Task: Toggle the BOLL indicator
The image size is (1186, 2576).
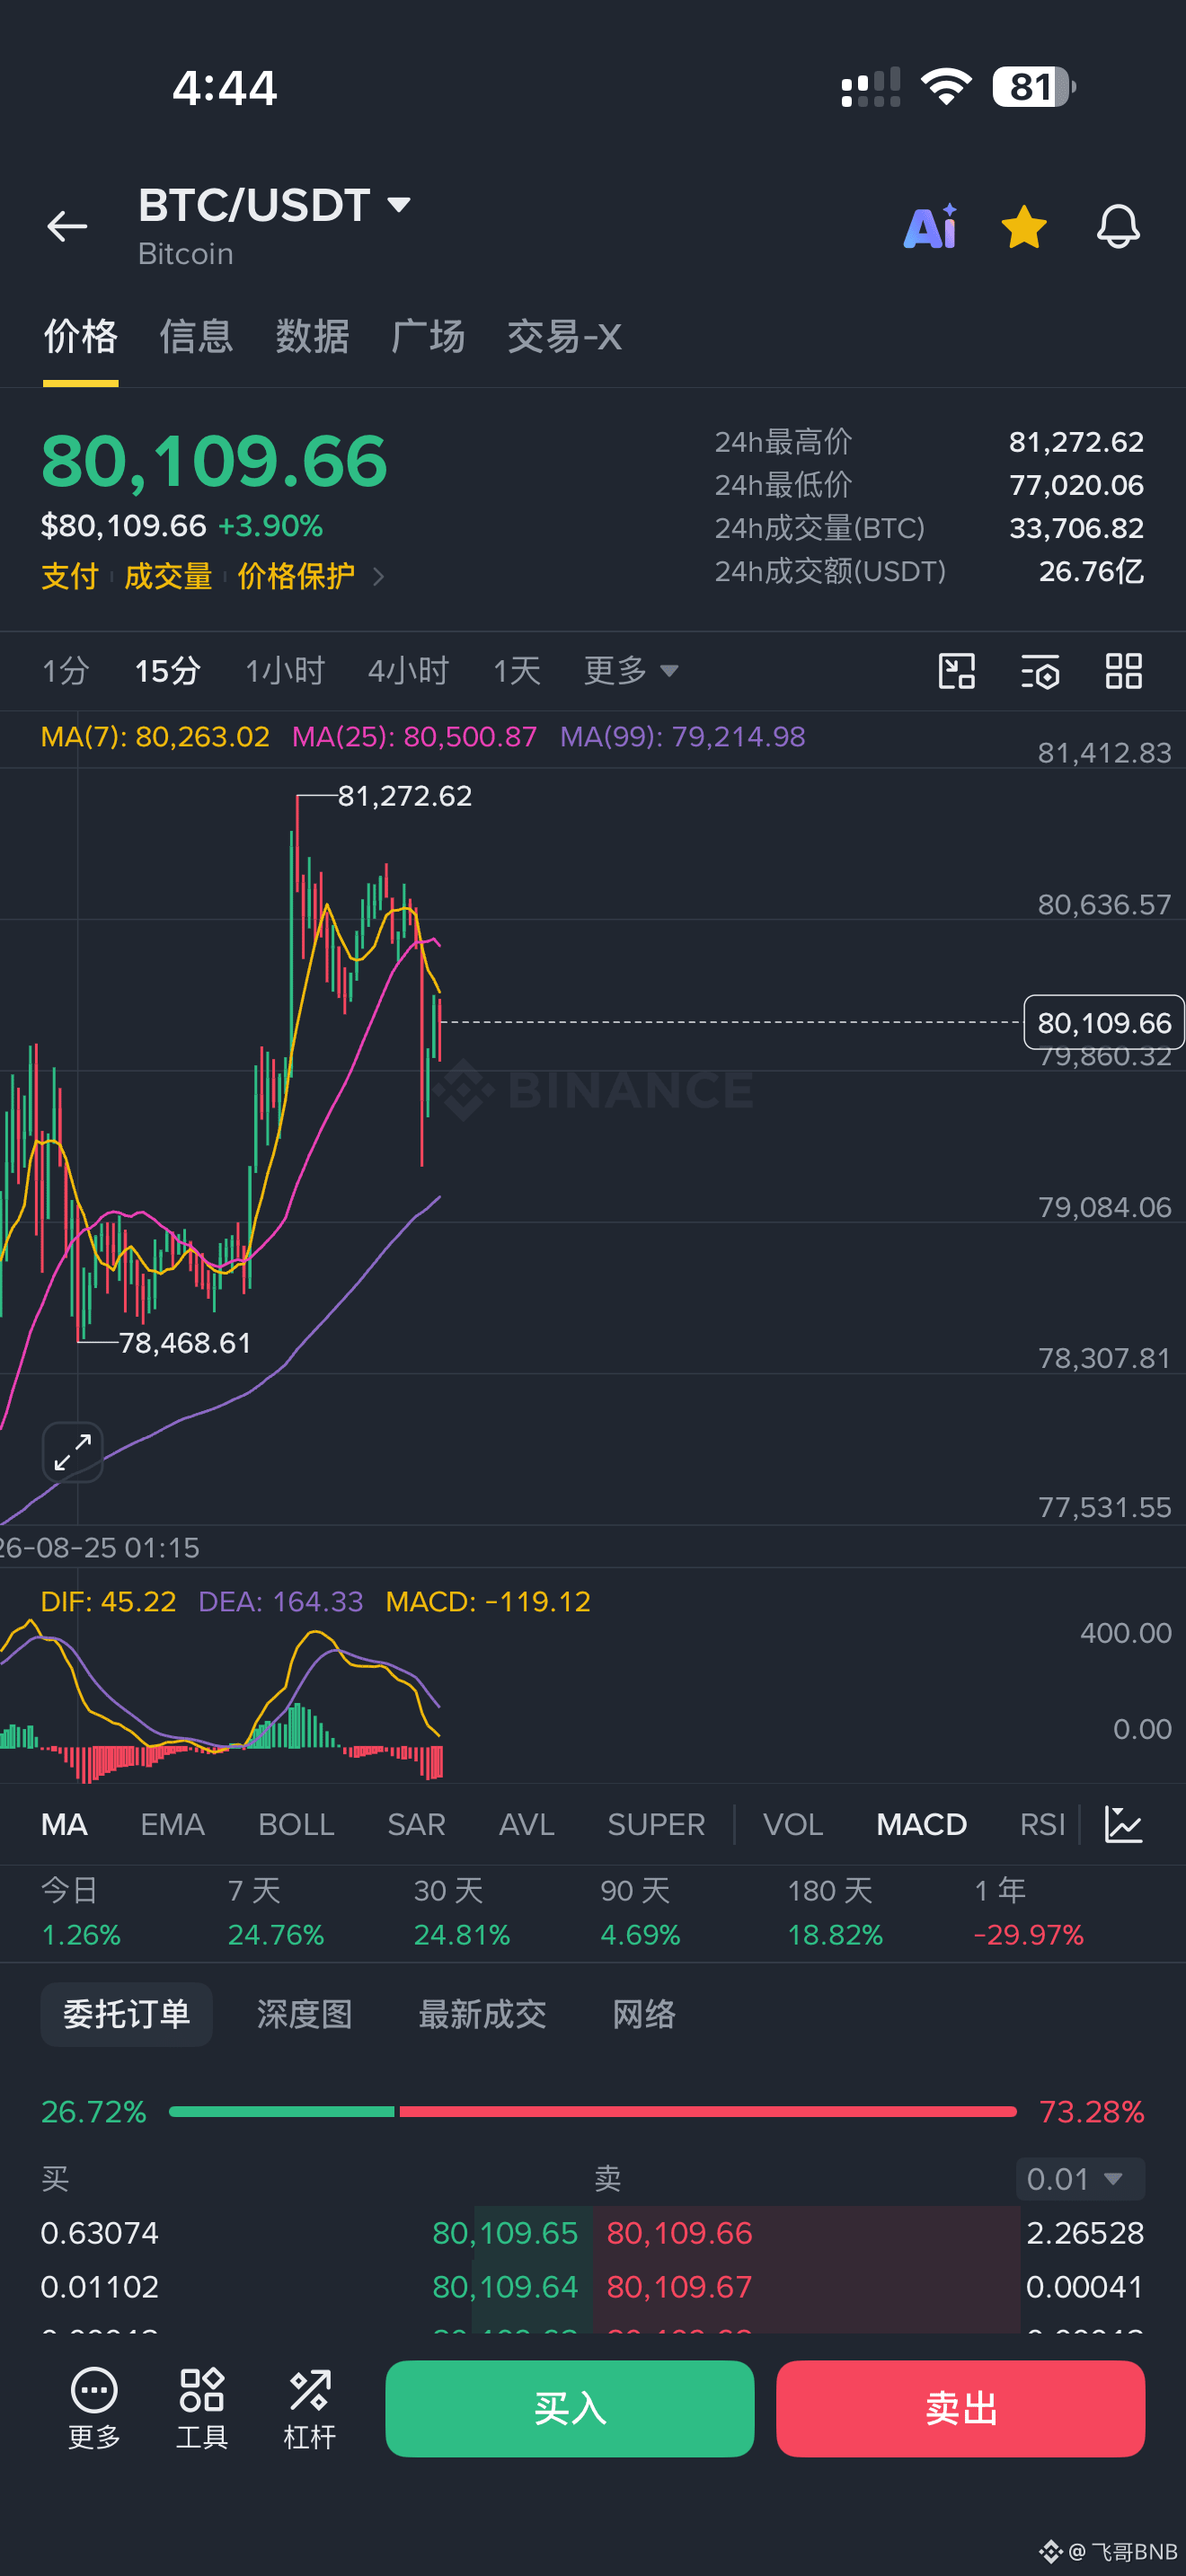Action: (296, 1825)
